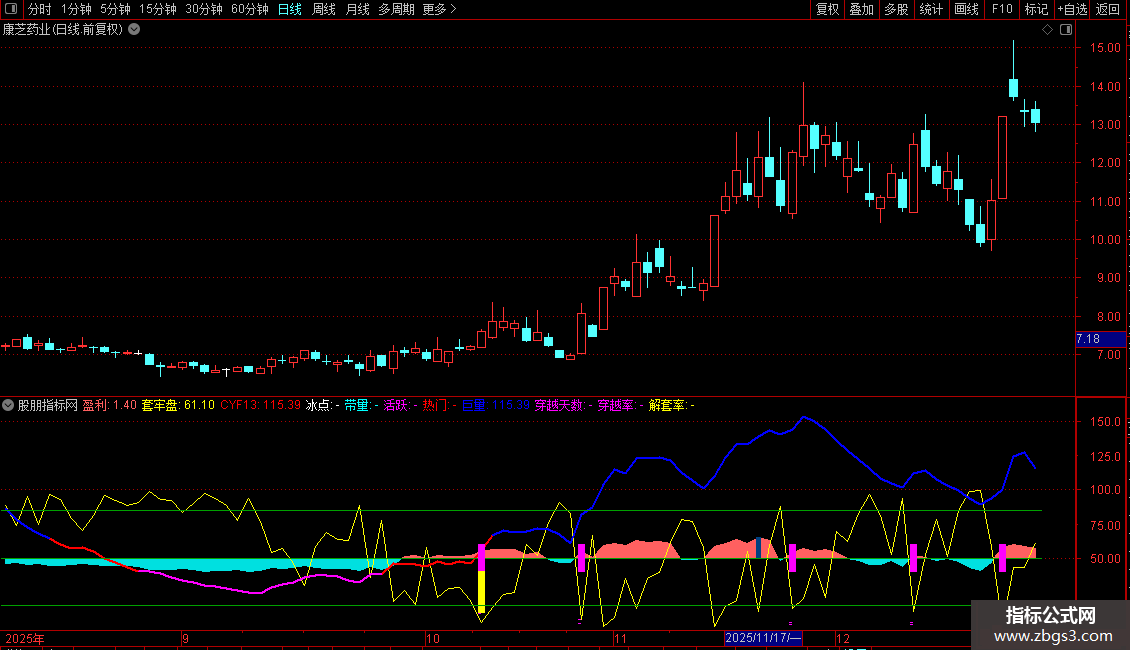Toggle the left sidebar panel icon
This screenshot has height=650, width=1130.
11,9
